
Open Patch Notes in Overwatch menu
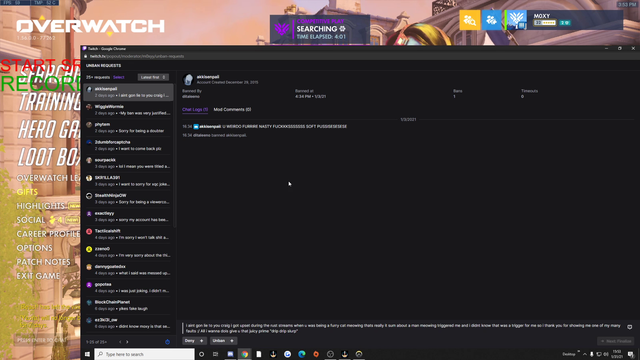click(43, 262)
